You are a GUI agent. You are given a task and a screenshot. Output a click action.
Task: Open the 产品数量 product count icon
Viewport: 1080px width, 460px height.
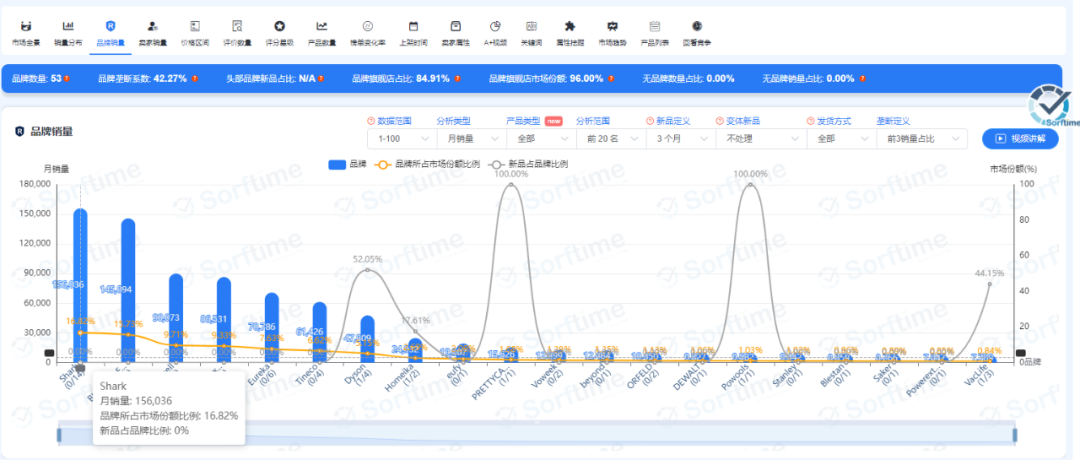pos(322,27)
